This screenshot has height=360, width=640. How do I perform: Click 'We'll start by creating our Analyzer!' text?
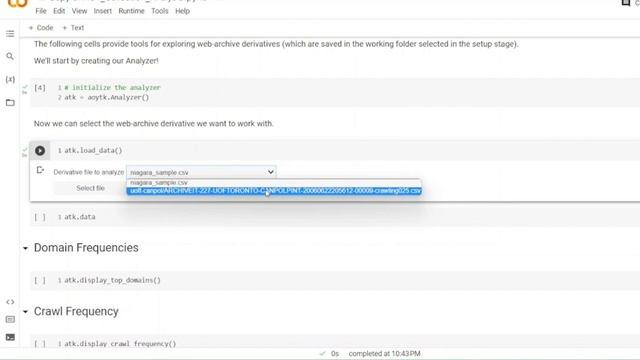96,61
